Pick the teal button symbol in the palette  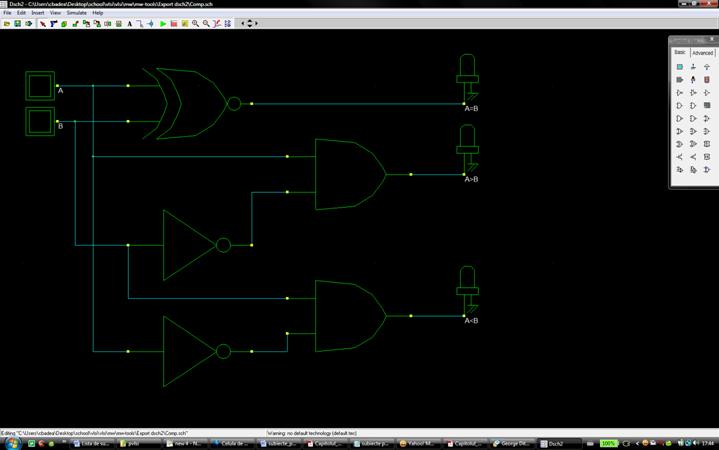pyautogui.click(x=680, y=67)
